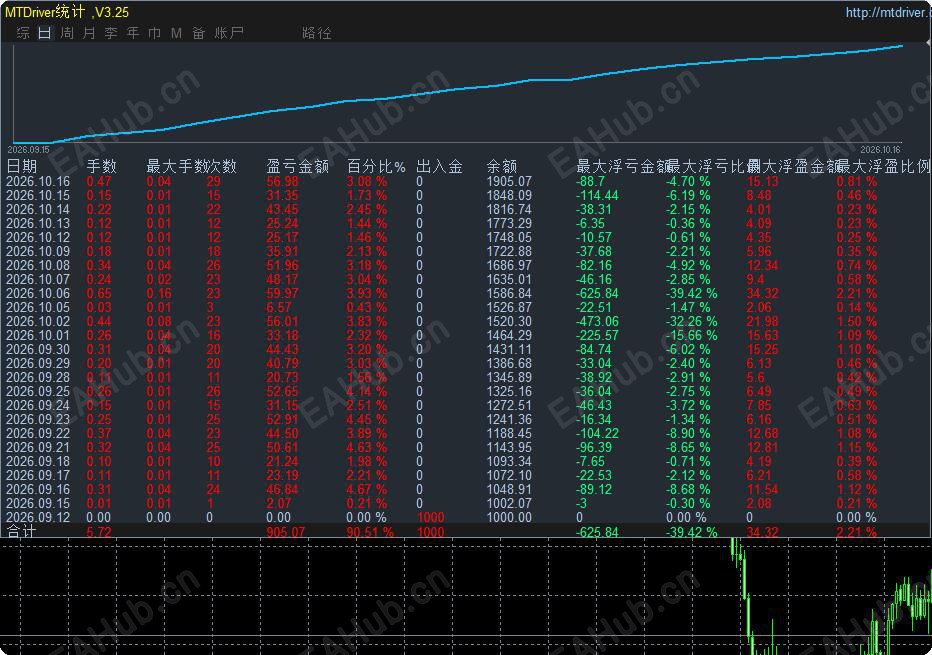Click the 余额 column header
932x655 pixels.
coord(502,166)
